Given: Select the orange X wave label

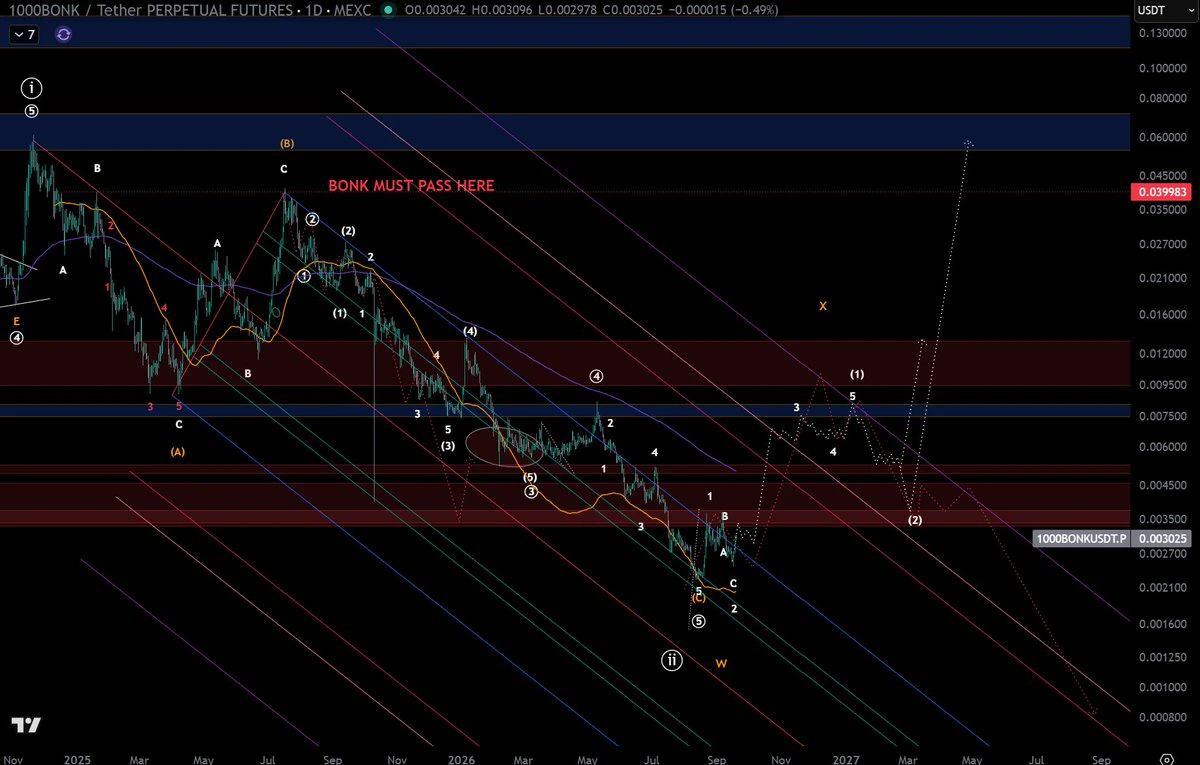Looking at the screenshot, I should [823, 306].
